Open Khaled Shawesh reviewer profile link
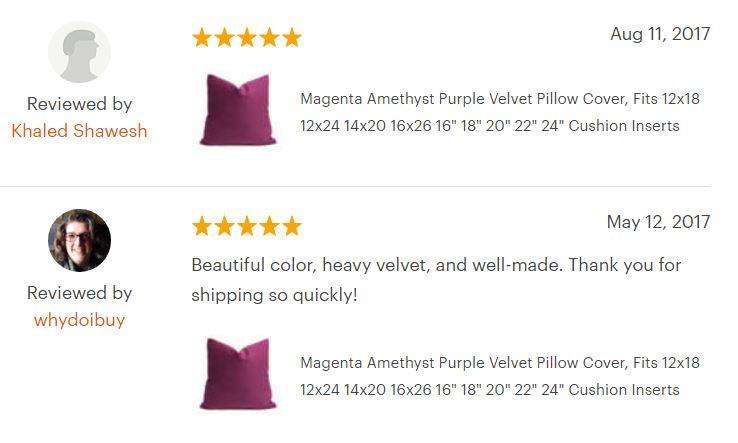 point(79,131)
